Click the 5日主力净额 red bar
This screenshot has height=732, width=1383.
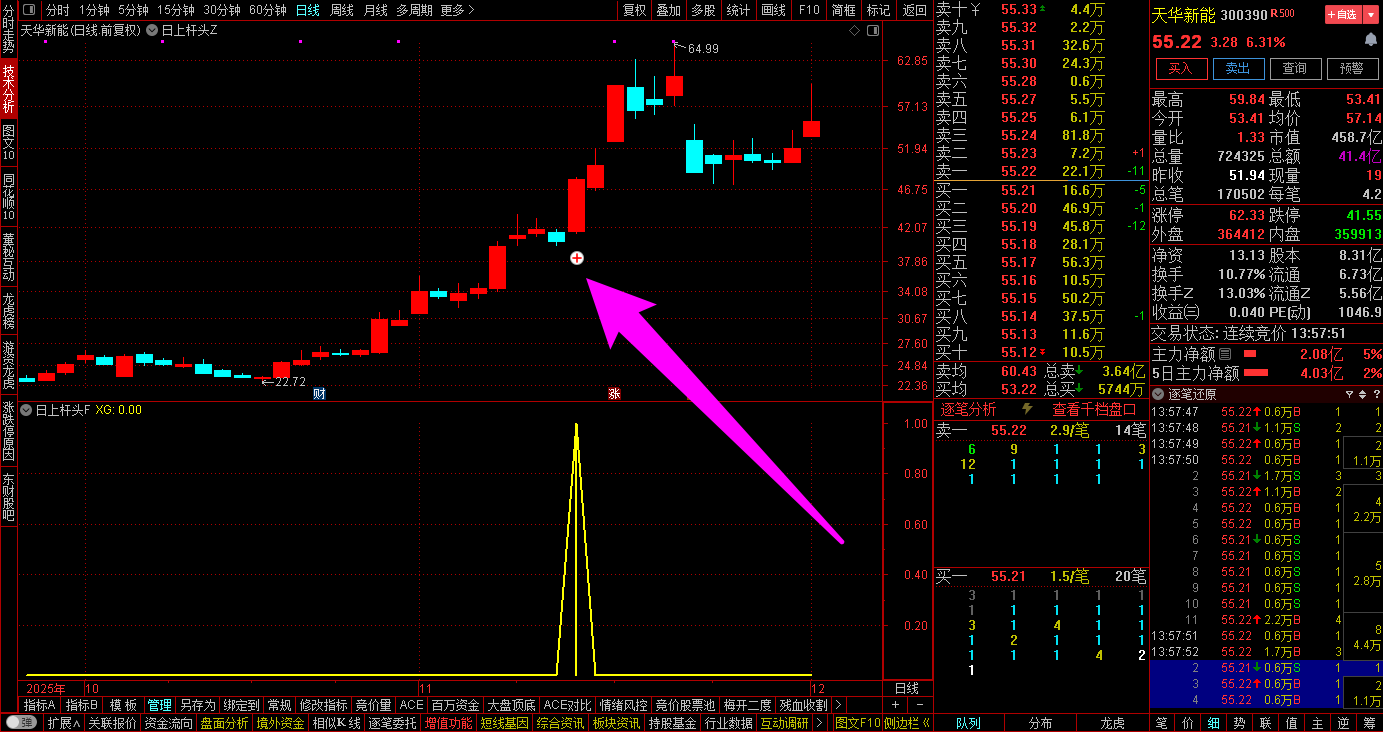pos(1256,373)
